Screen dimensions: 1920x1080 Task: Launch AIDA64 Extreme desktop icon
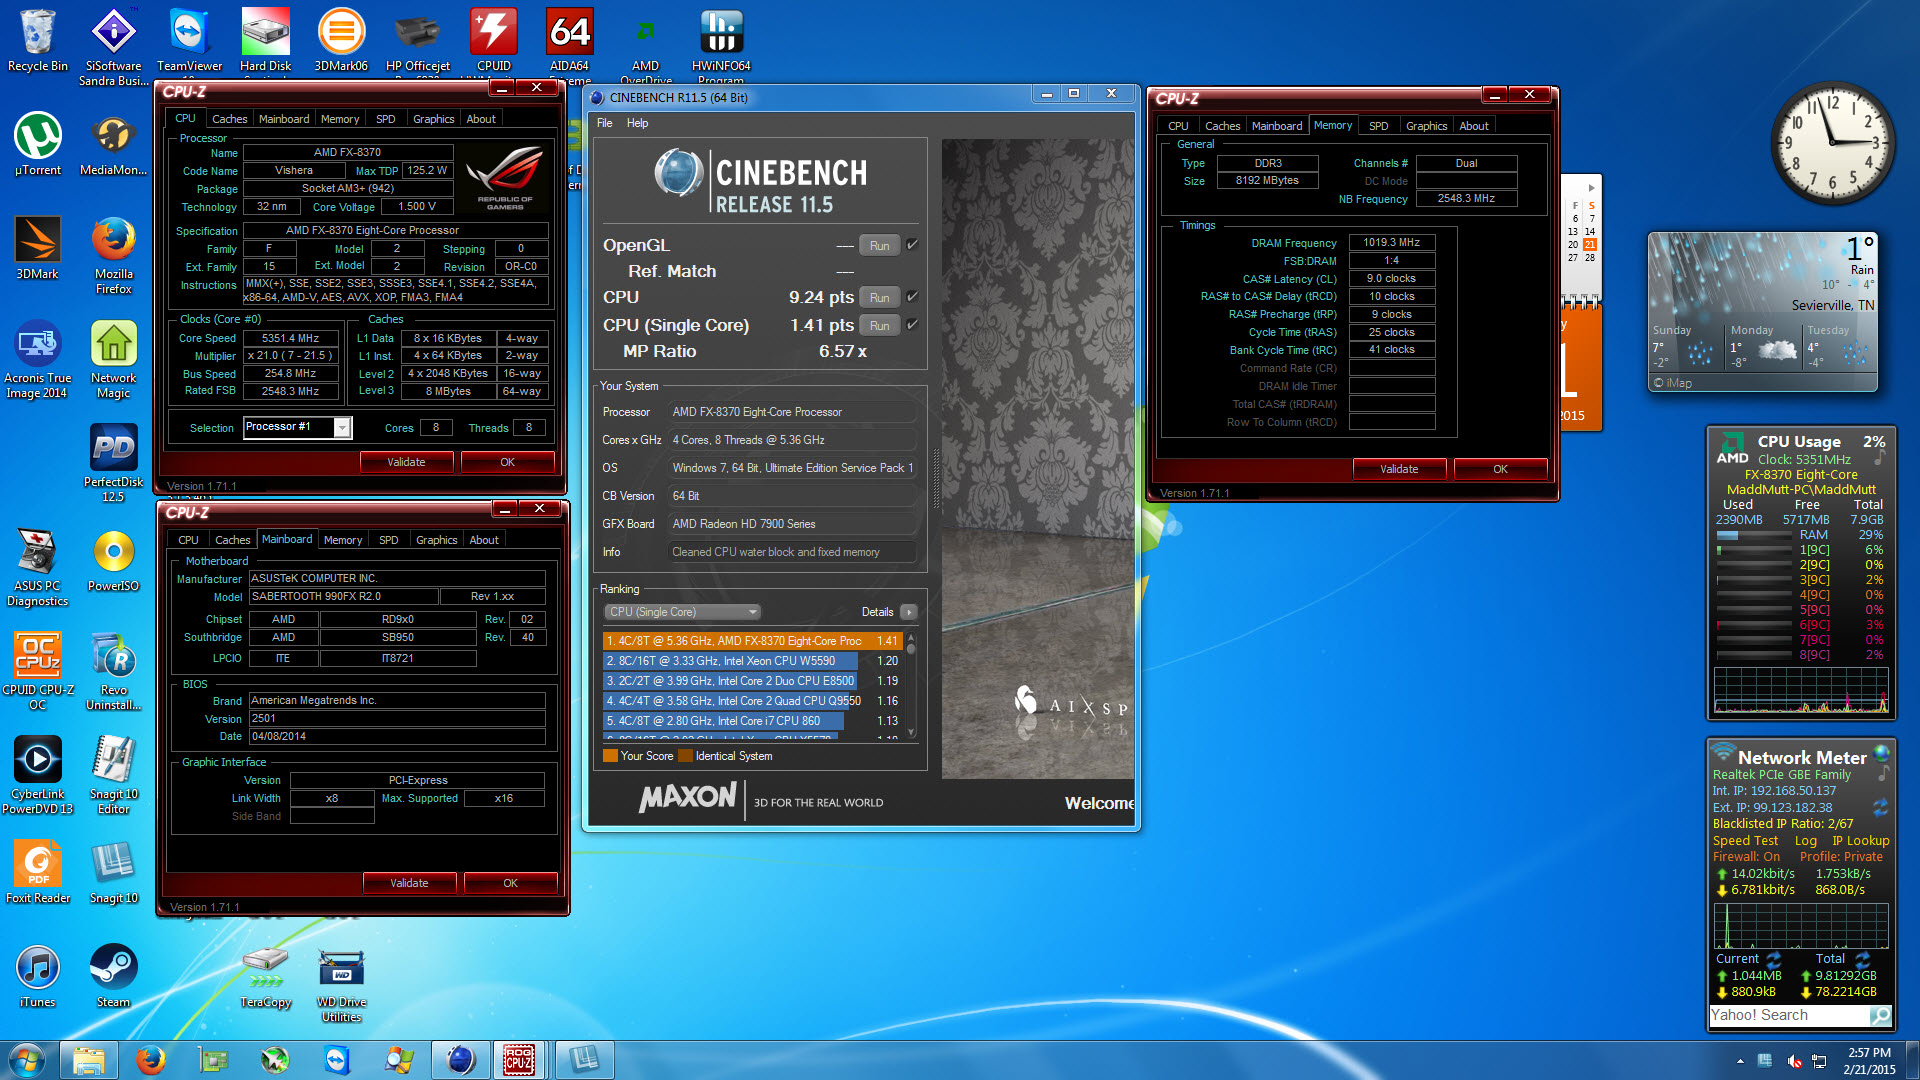tap(570, 47)
